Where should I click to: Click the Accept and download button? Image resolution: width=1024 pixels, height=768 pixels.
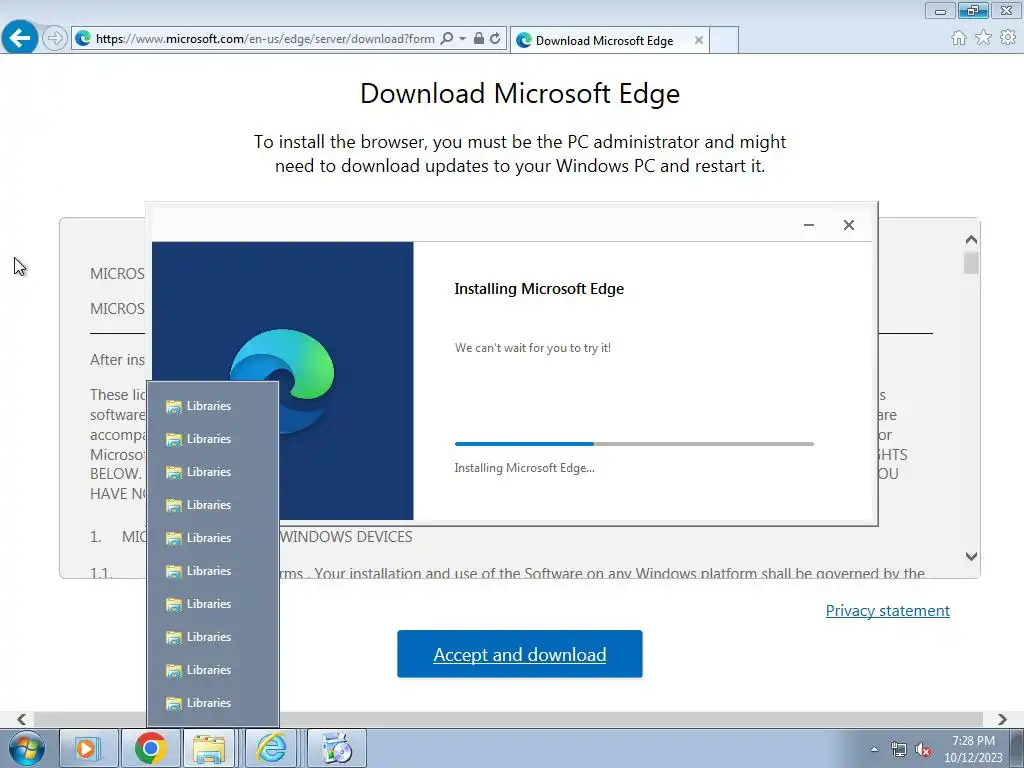point(520,654)
